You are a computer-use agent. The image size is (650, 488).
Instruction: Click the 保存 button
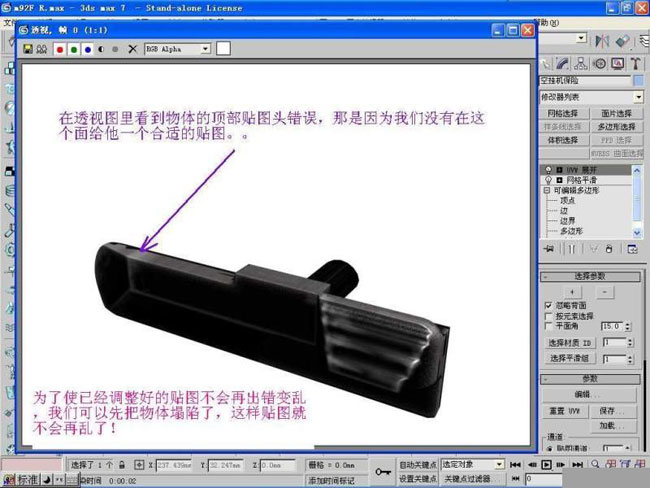[x=613, y=411]
